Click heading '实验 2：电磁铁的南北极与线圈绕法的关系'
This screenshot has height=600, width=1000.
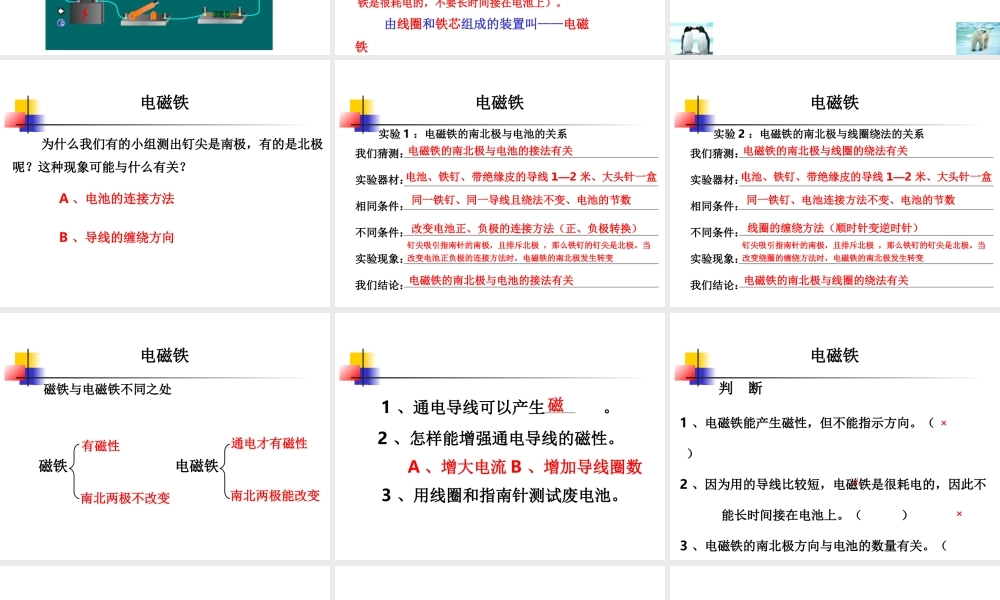[x=818, y=133]
